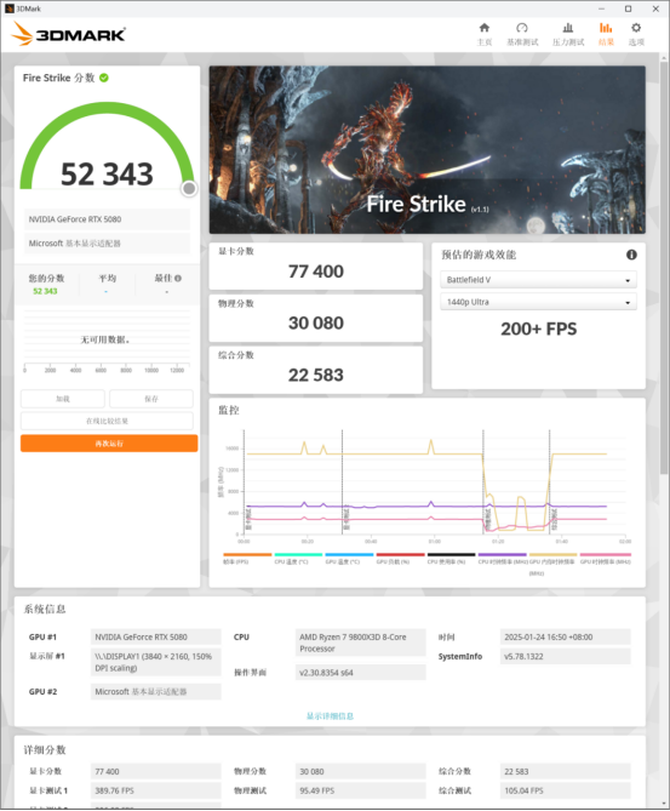The height and width of the screenshot is (811, 670).
Task: Click the info icon next to 最佳
Action: tap(178, 278)
